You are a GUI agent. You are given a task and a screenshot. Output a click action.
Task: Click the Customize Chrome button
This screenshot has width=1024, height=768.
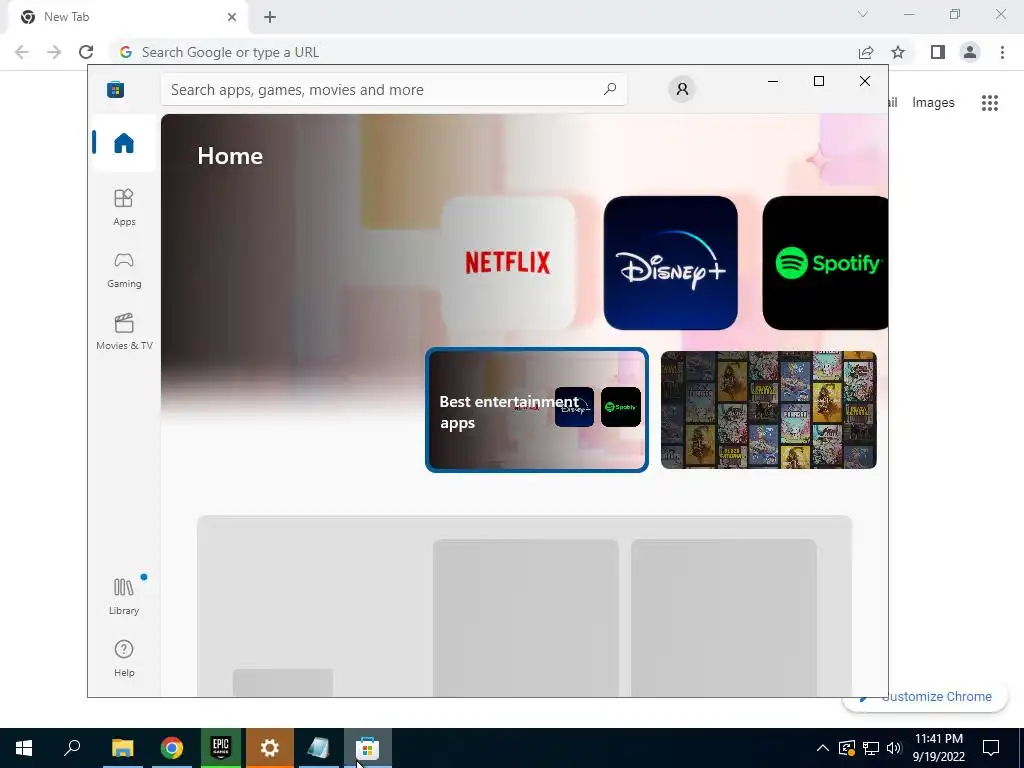pos(927,697)
